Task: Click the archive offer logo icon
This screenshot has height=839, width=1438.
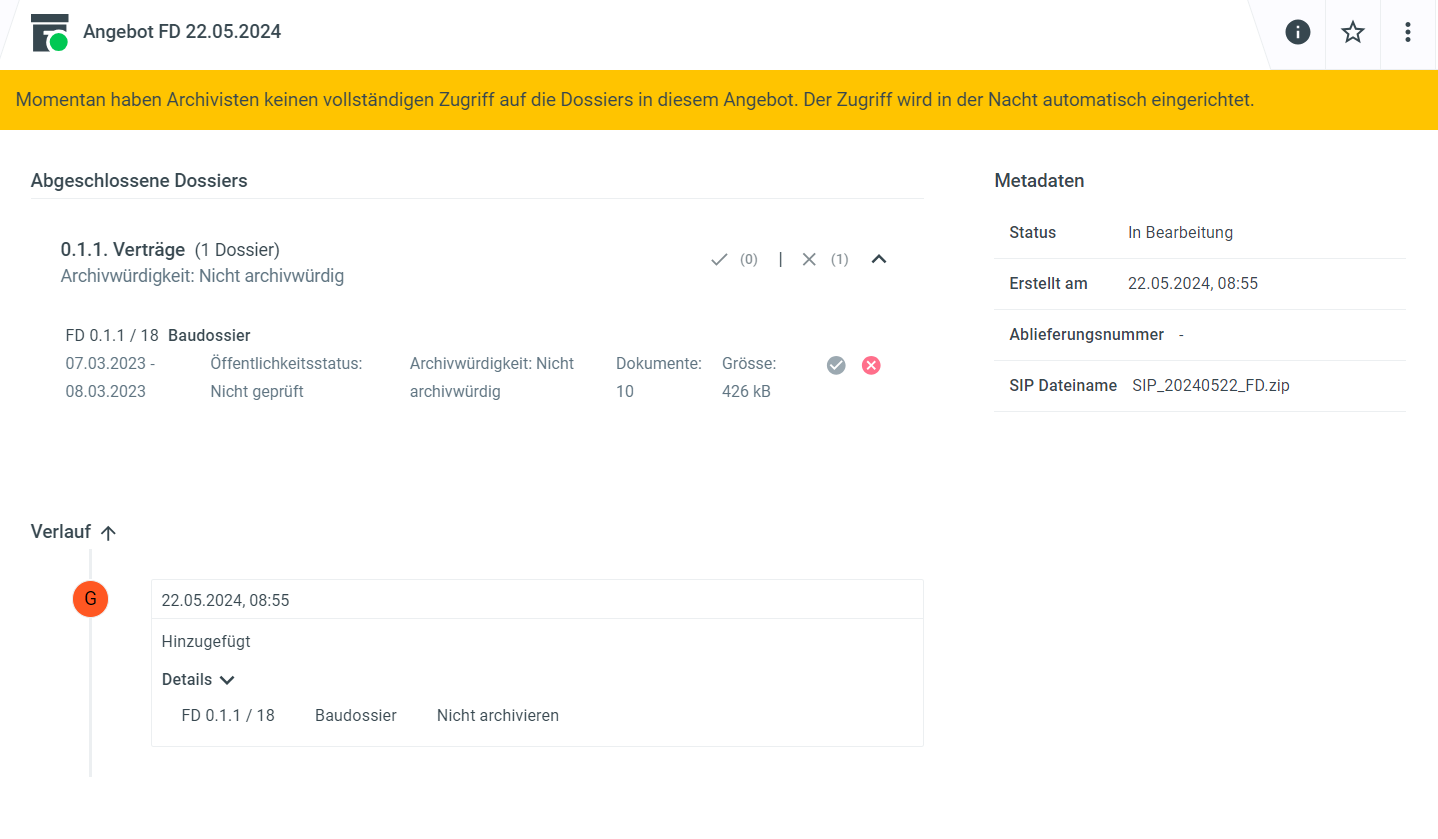Action: [x=50, y=32]
